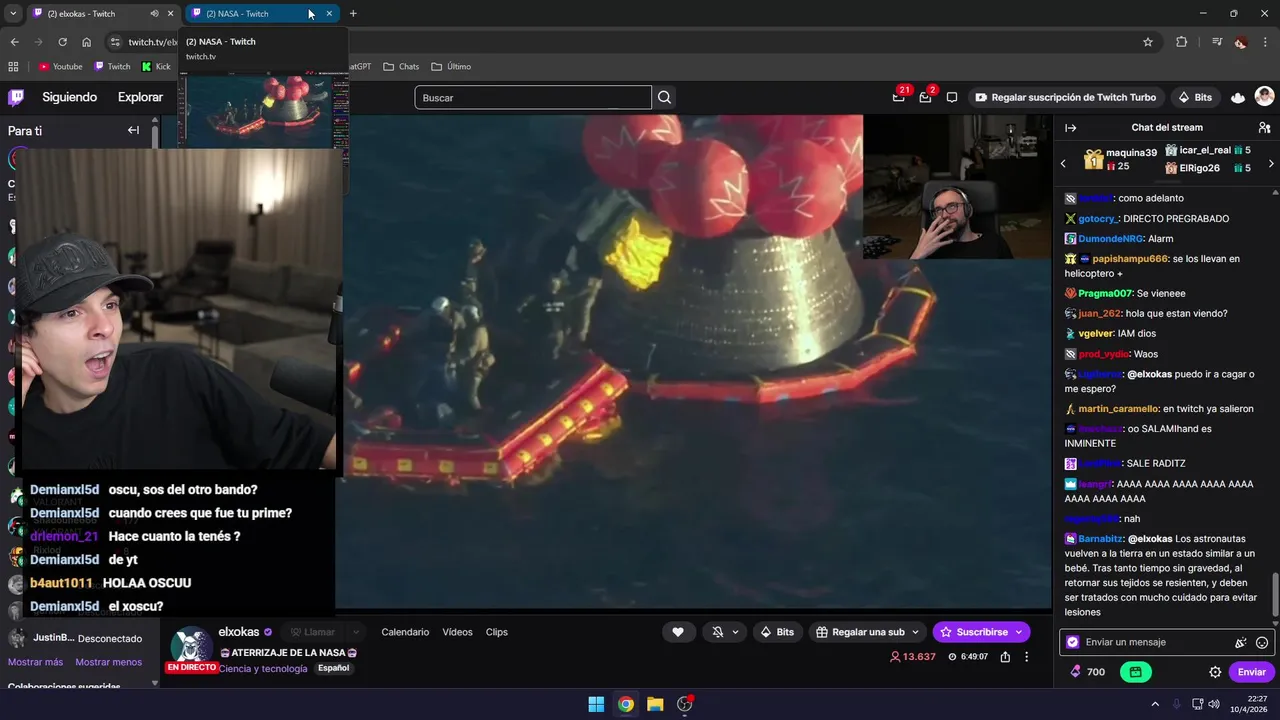This screenshot has height=720, width=1280.
Task: Click the Bits button in top bar
Action: (x=1196, y=97)
